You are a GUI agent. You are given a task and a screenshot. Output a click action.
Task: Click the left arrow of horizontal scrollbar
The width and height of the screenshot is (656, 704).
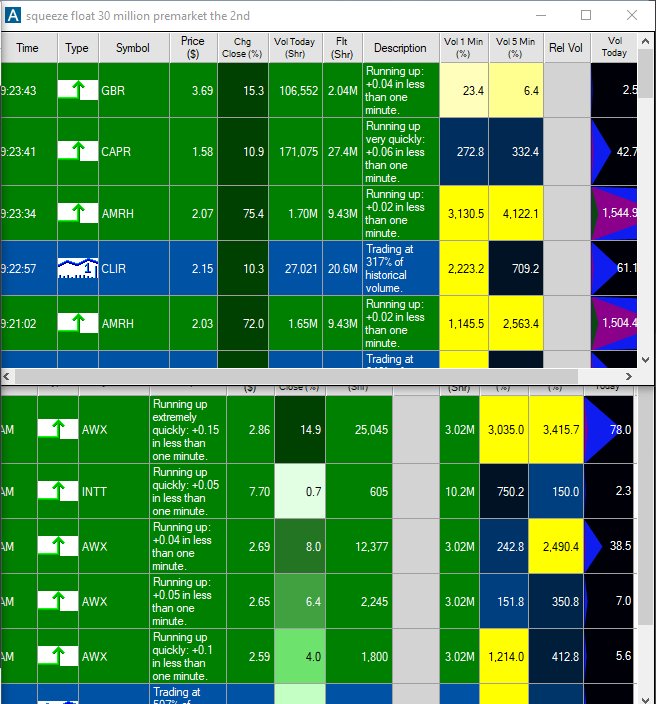[x=6, y=376]
